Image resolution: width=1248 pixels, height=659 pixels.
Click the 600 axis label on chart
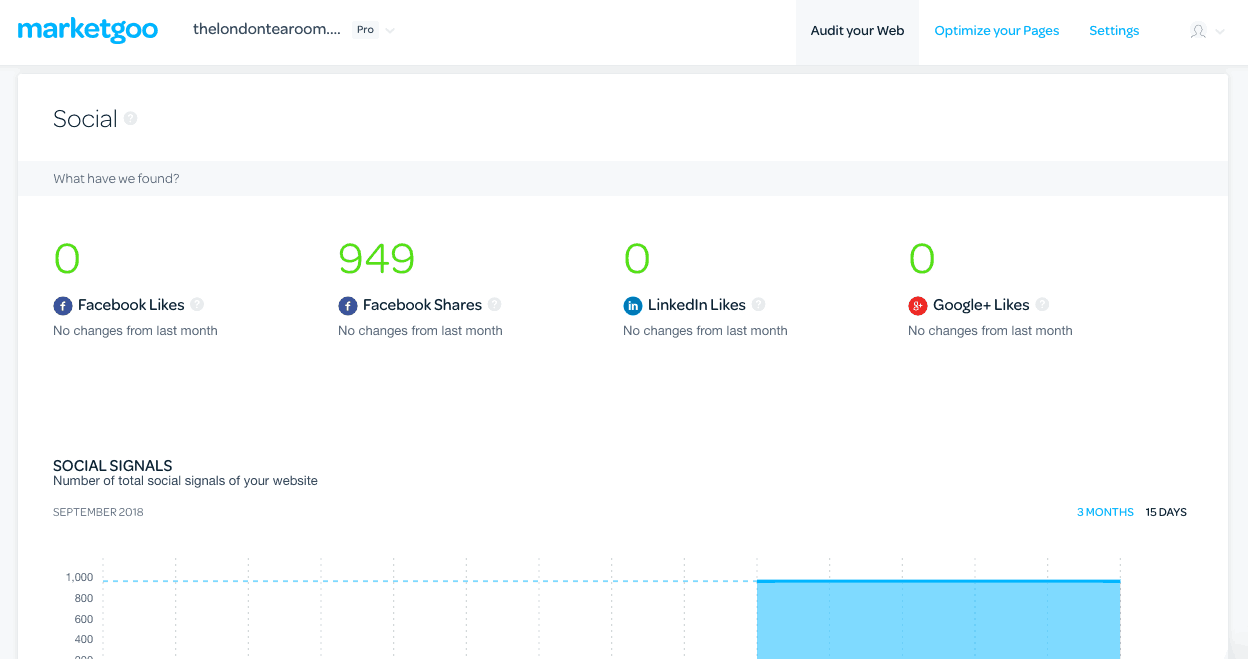(x=83, y=619)
